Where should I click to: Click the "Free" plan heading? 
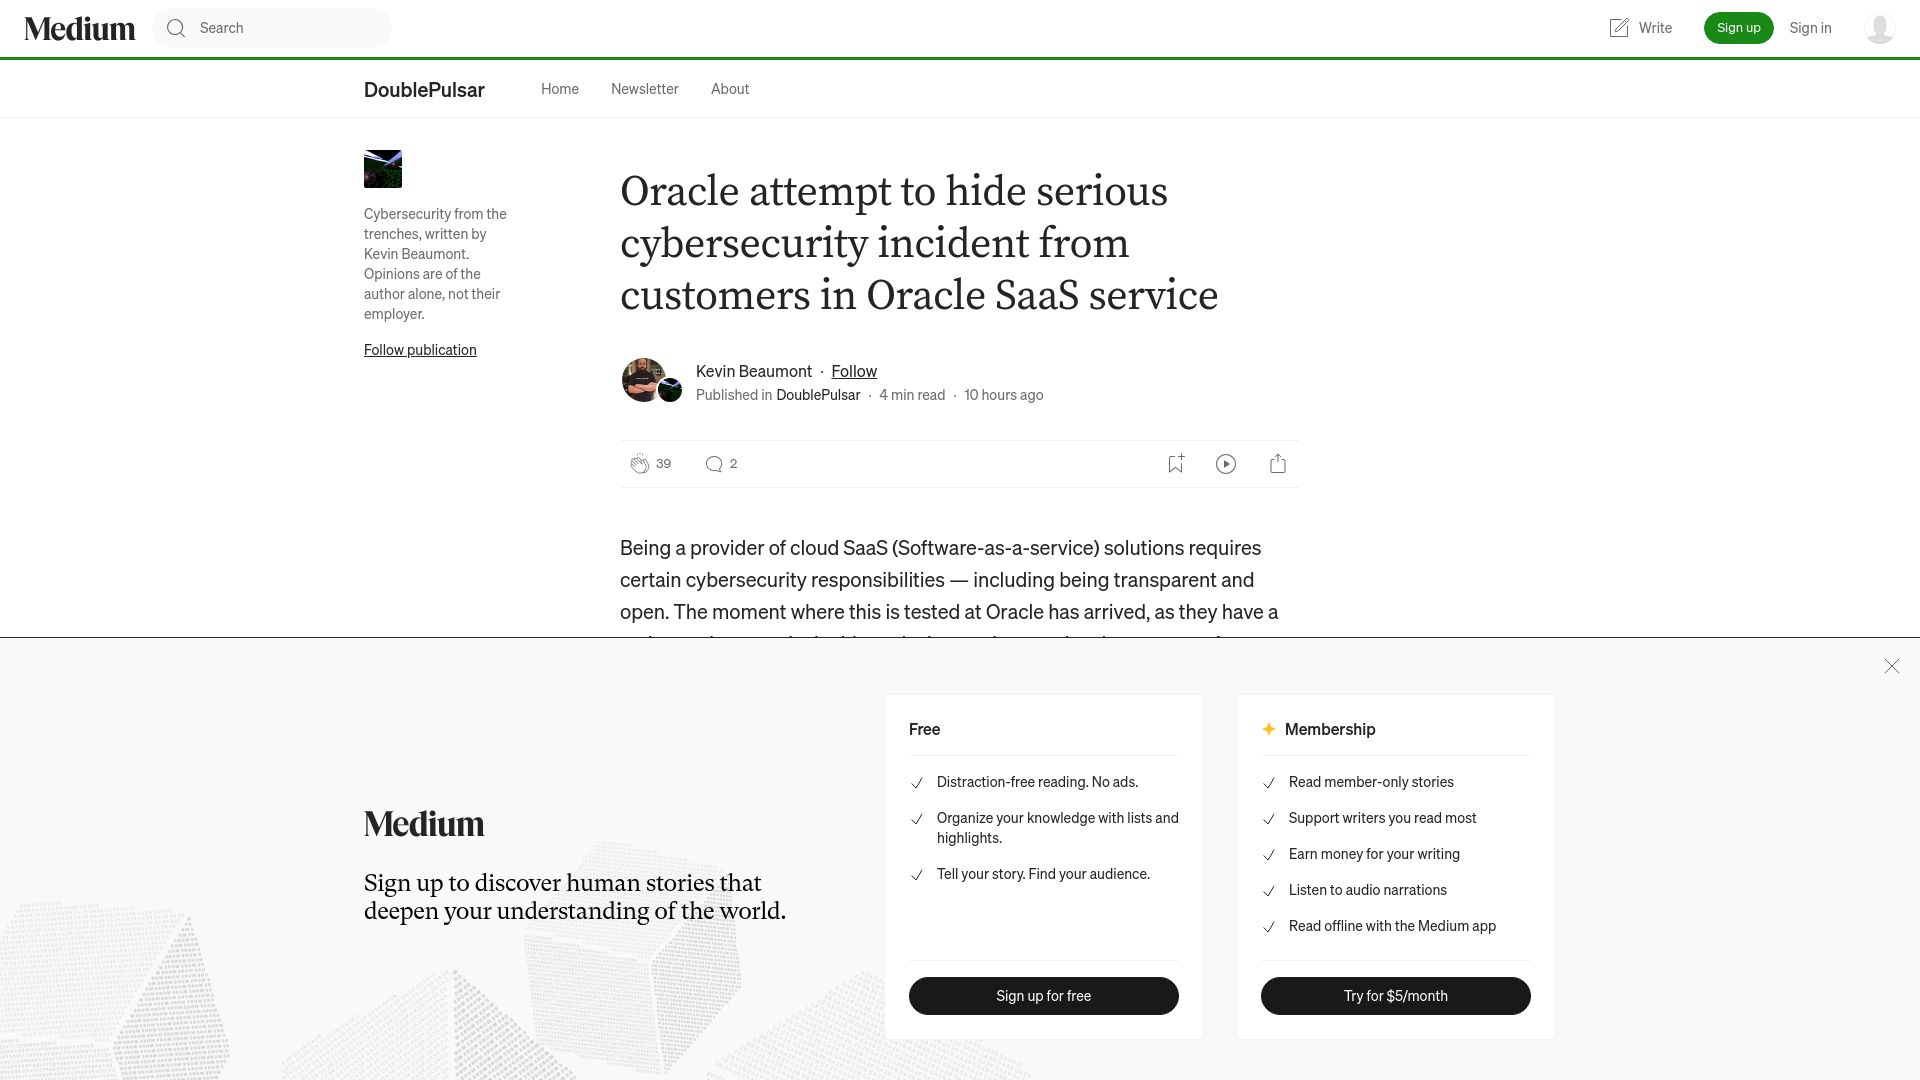924,729
